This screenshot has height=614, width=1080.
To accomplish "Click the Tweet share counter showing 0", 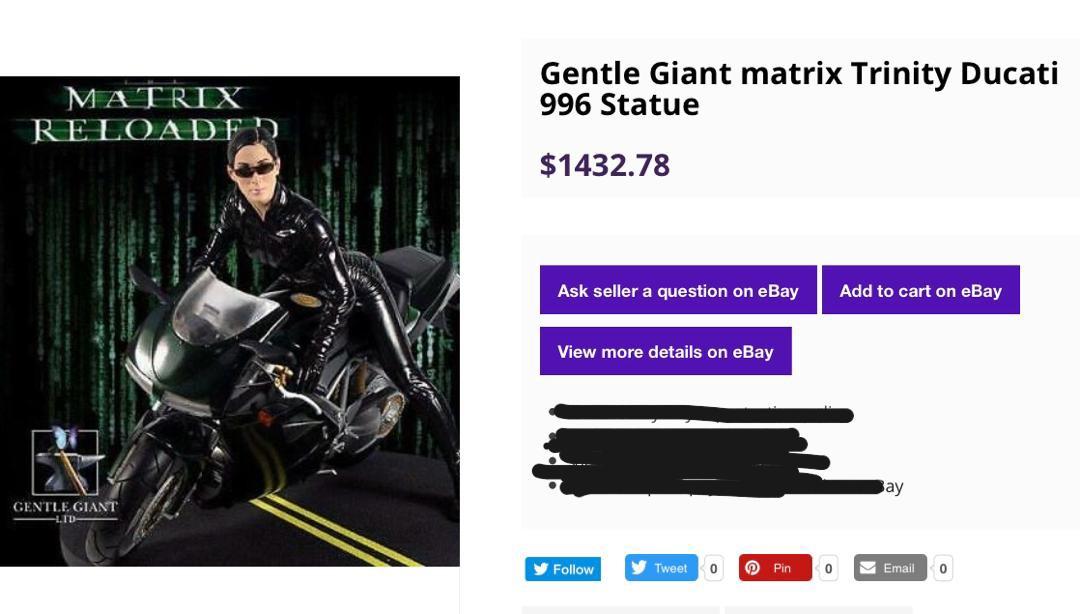I will coord(713,568).
